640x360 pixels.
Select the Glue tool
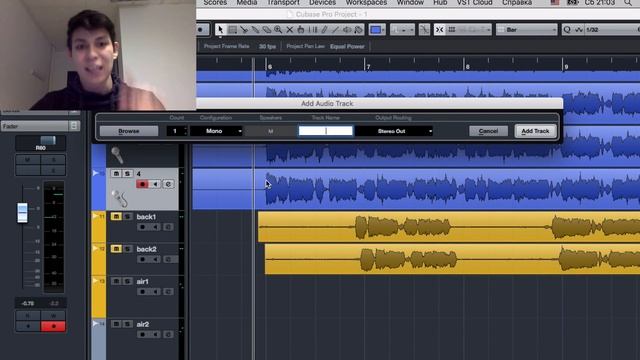[255, 29]
